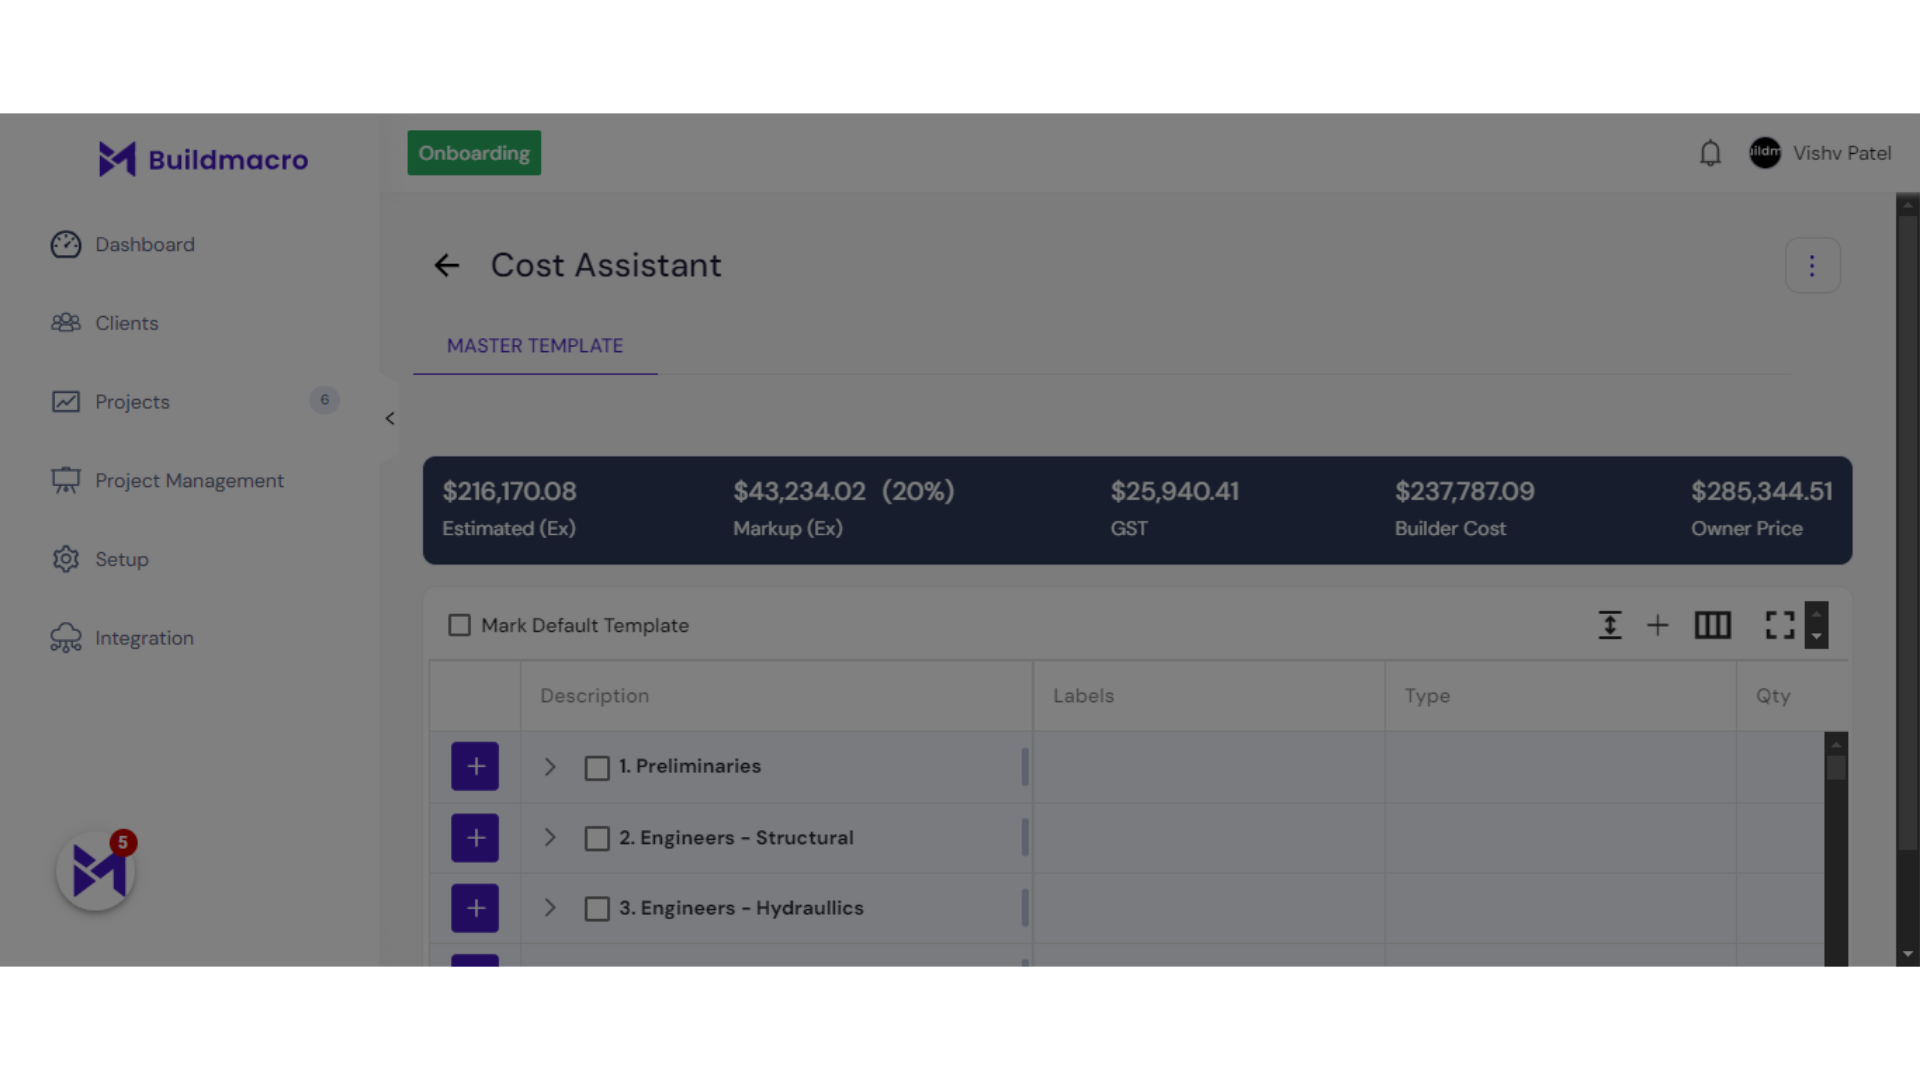This screenshot has width=1920, height=1080.
Task: Click plus button for Engineers - Hydraullics row
Action: [475, 908]
